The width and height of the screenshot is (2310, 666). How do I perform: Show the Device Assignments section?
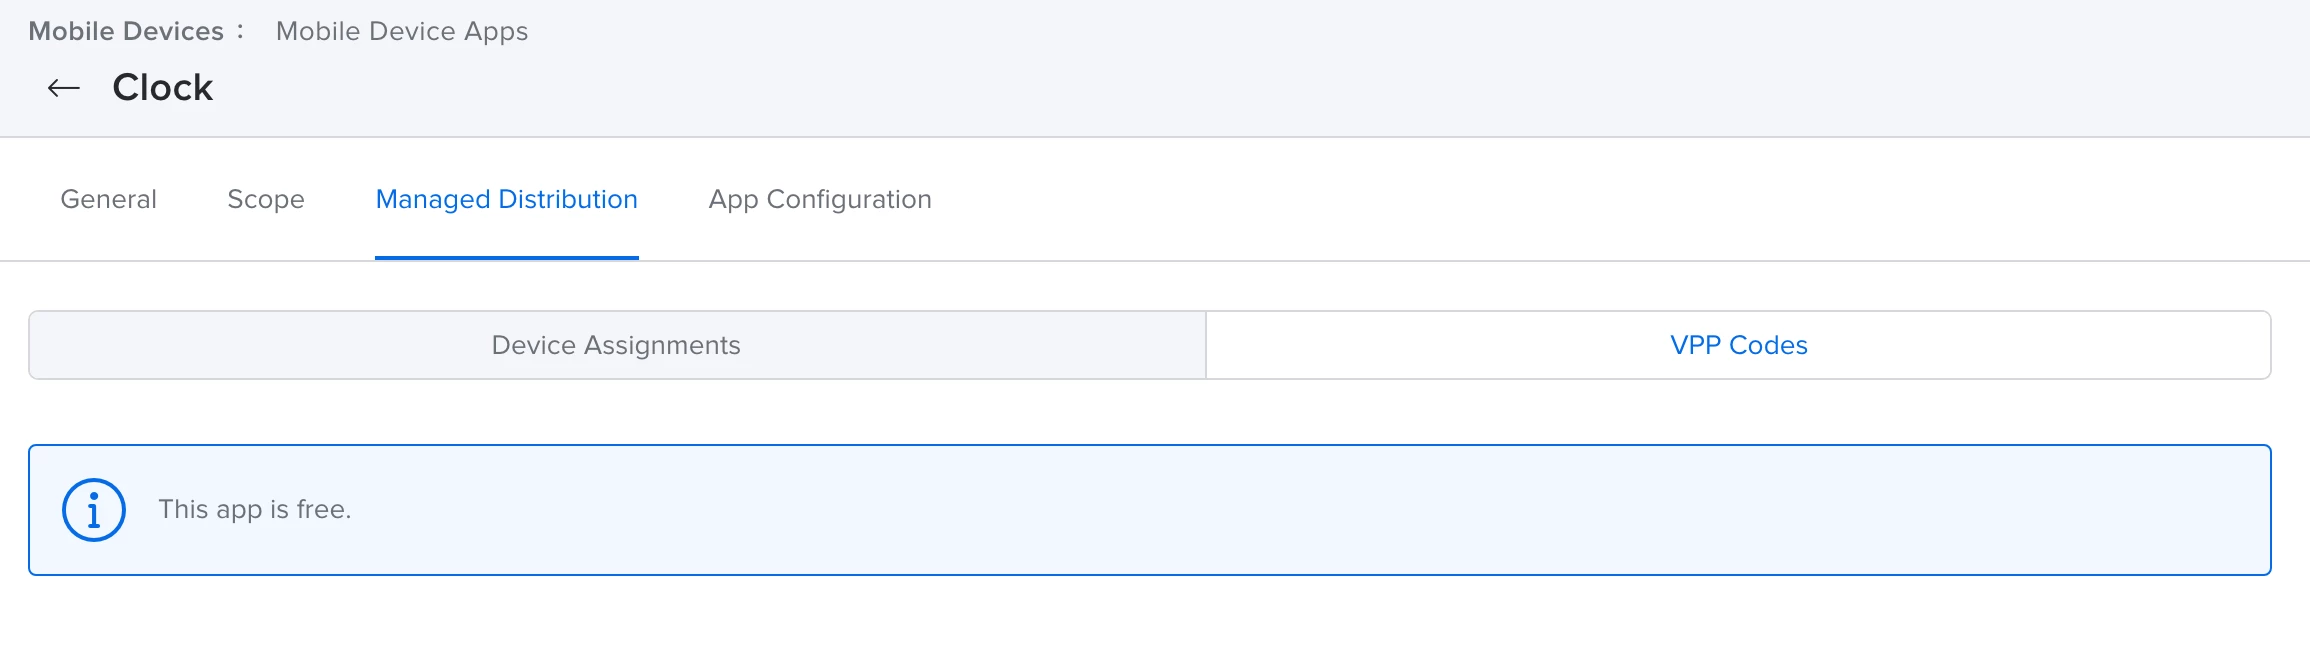[x=617, y=345]
